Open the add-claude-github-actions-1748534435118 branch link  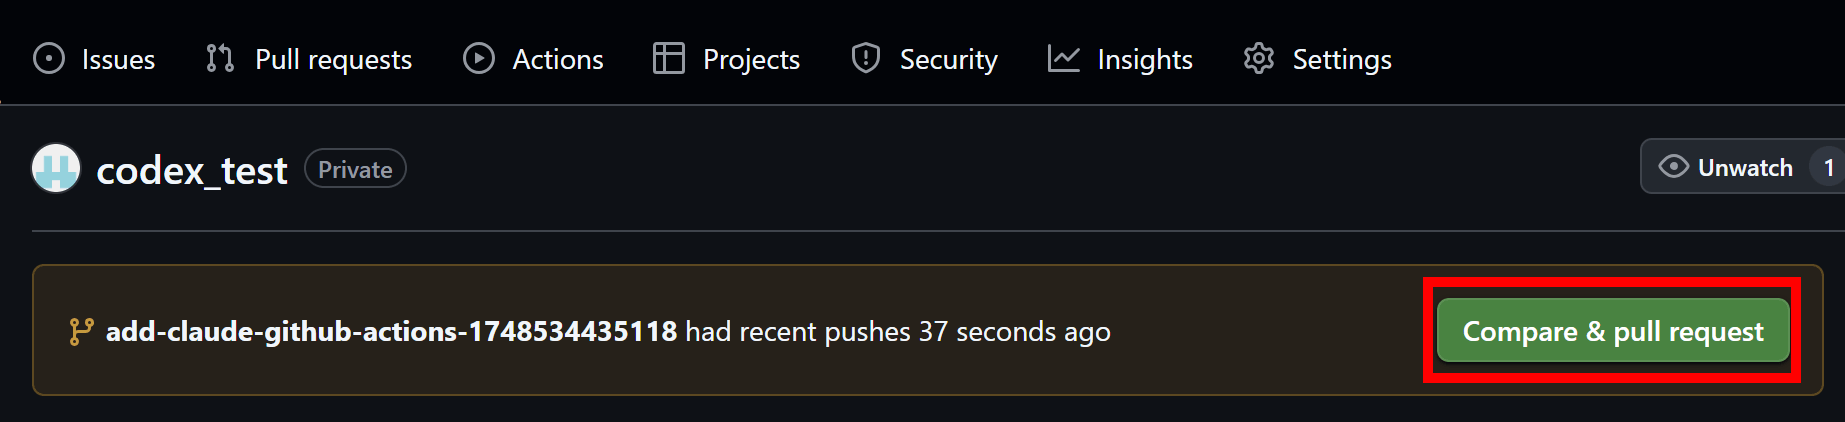click(x=391, y=331)
